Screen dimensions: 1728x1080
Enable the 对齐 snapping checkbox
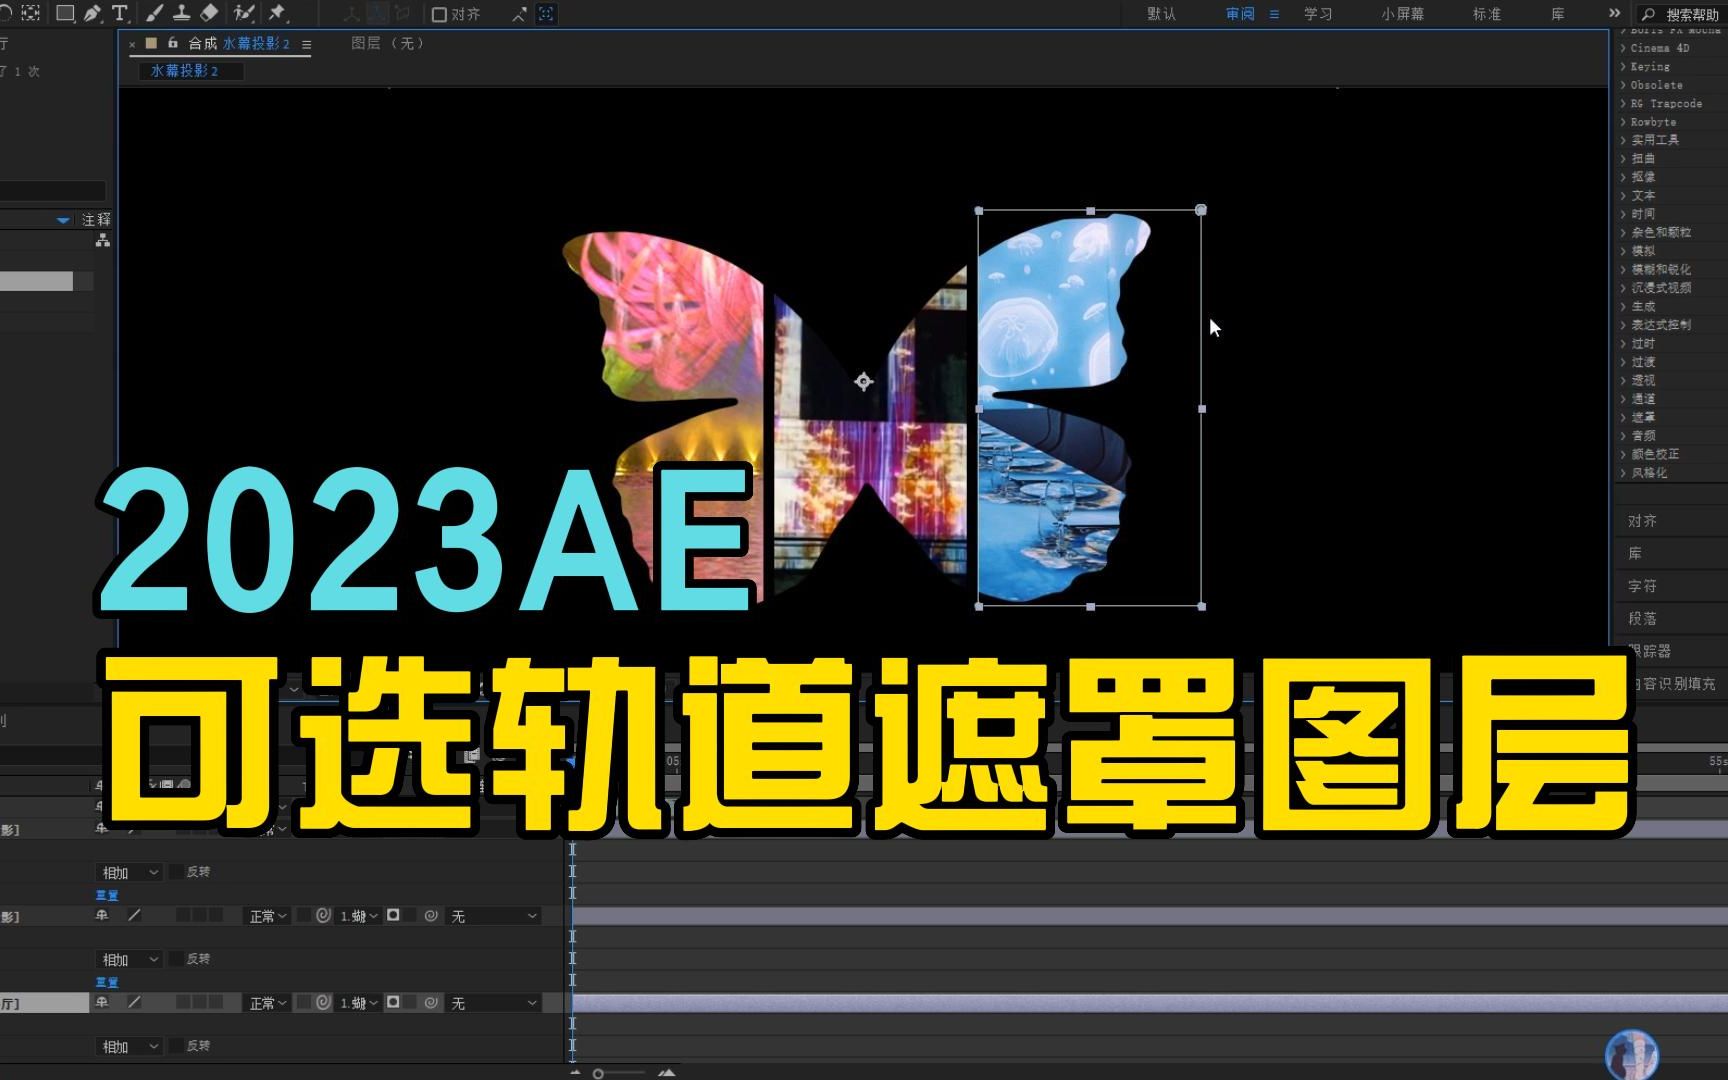click(x=439, y=14)
